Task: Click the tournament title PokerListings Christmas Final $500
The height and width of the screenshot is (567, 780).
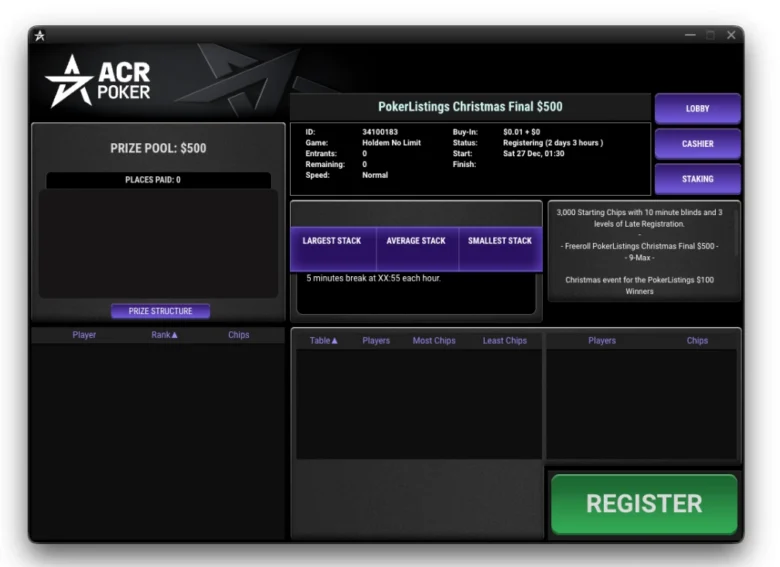Action: click(470, 106)
